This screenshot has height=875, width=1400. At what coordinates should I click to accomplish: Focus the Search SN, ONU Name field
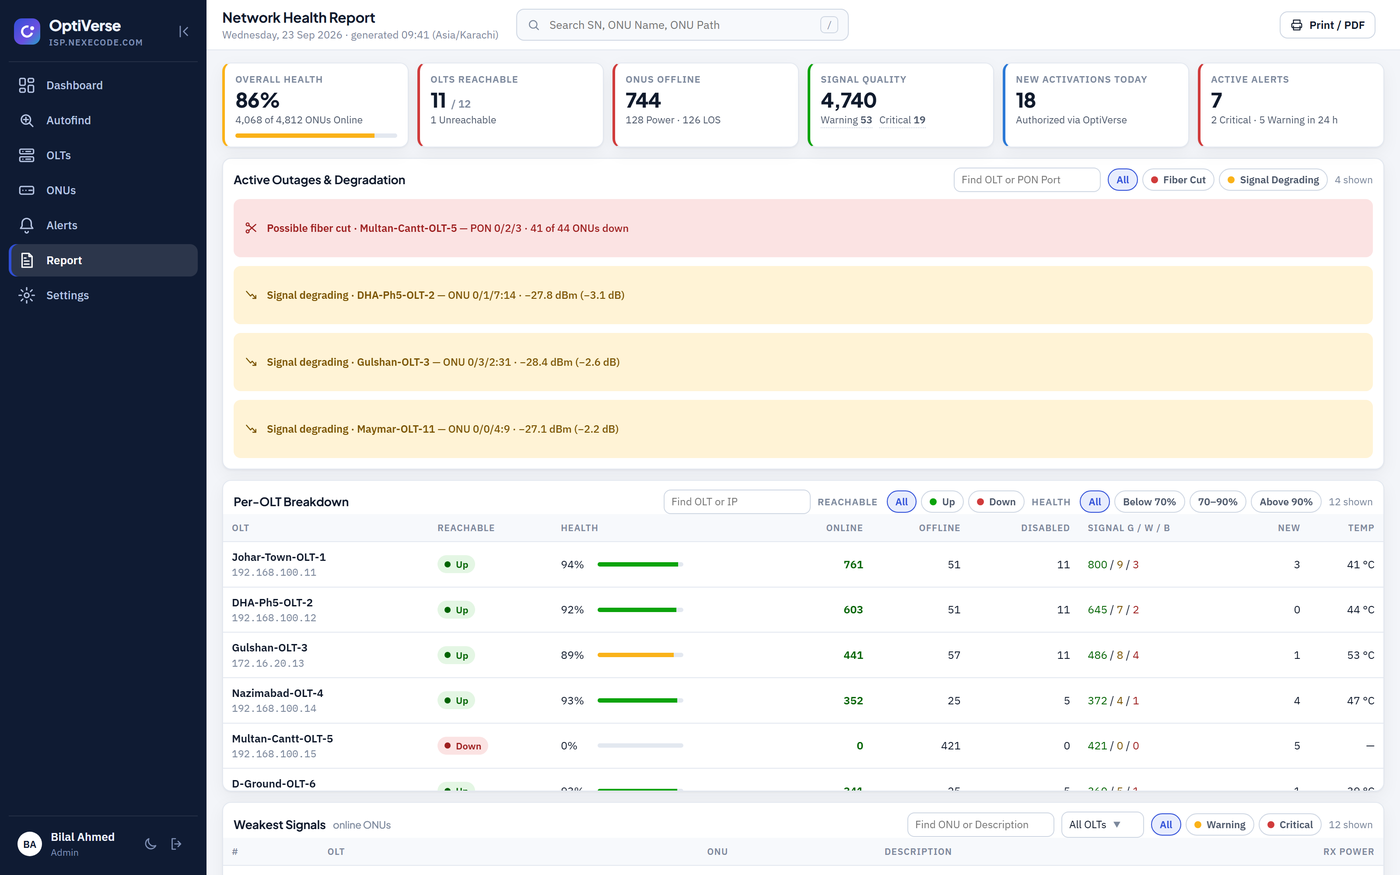[x=682, y=25]
